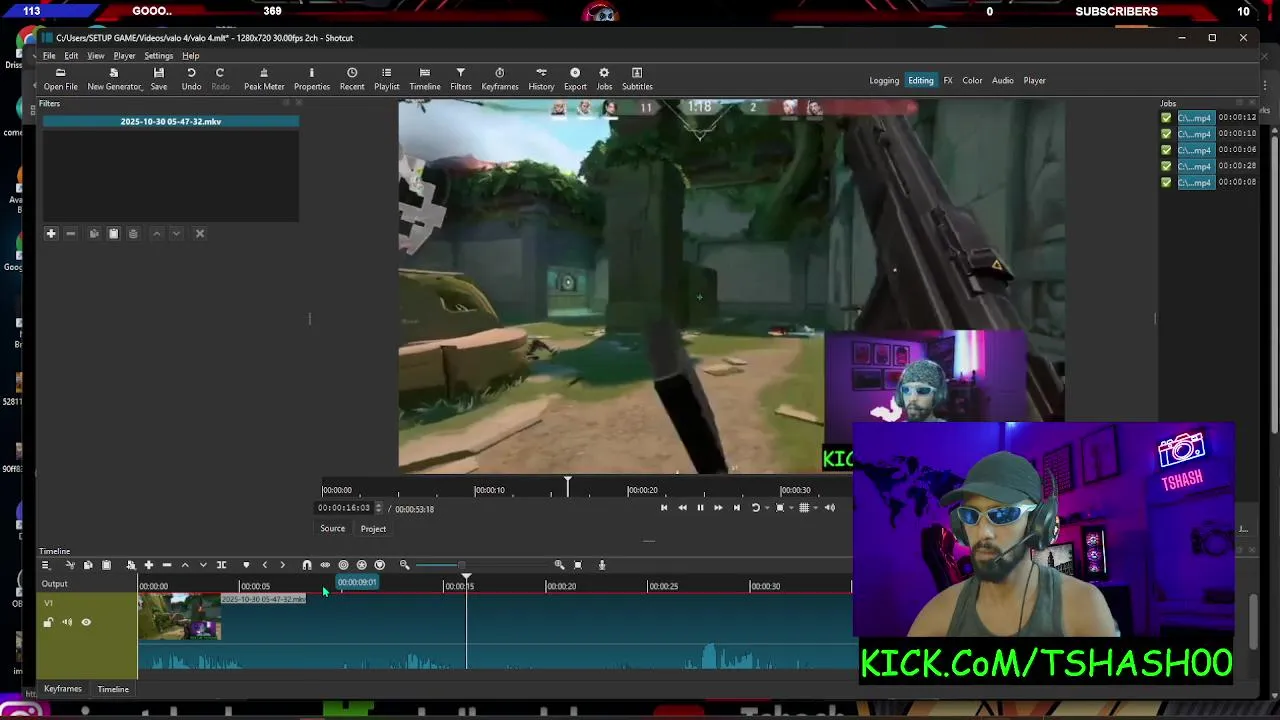Click the Jobs gear icon in the toolbar
Viewport: 1280px width, 720px height.
[604, 79]
